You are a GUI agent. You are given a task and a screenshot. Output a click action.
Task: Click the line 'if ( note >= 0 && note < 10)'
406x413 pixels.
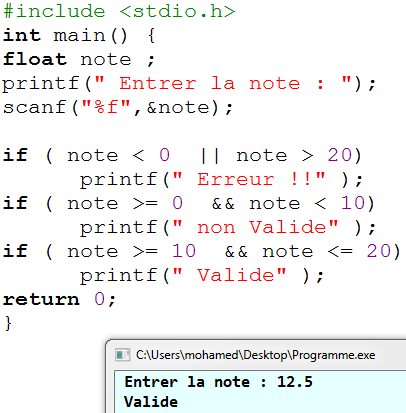coord(189,203)
